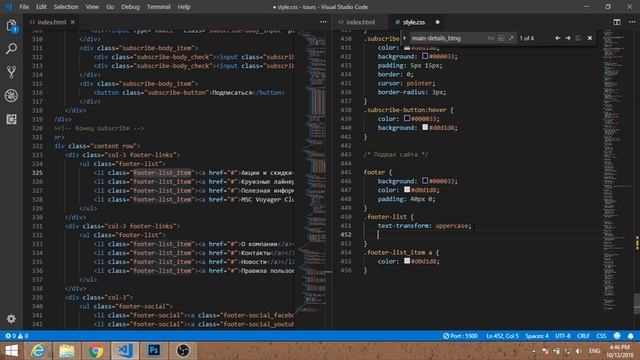Click the right editor vertical scrollbar thumb
This screenshot has width=640, height=360.
click(637, 303)
